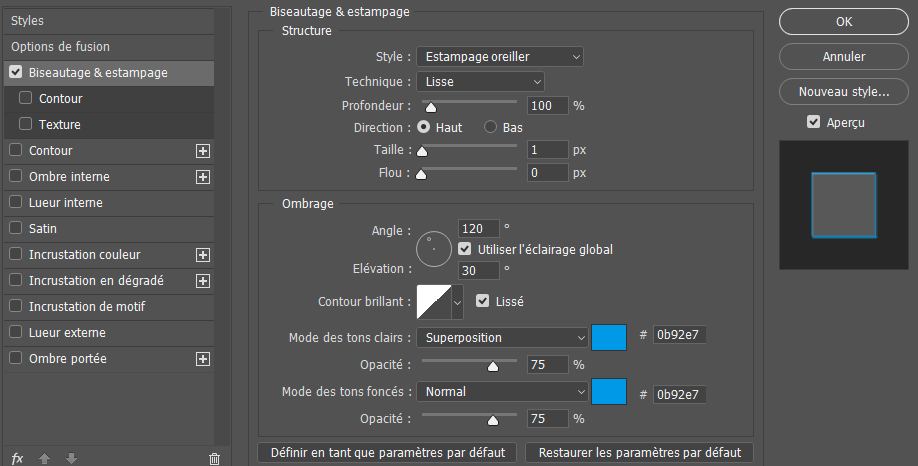Click the highlight blue color swatch
918x466 pixels.
click(x=609, y=338)
